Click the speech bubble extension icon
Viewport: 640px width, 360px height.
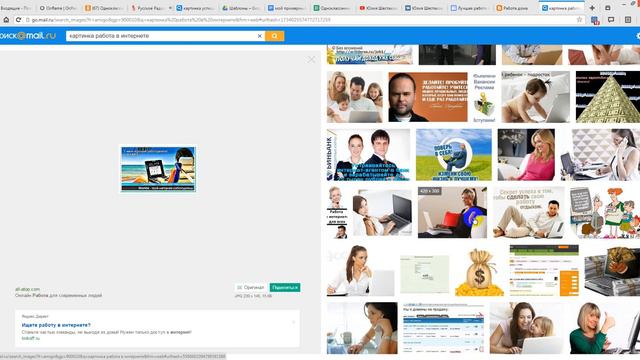pyautogui.click(x=611, y=20)
